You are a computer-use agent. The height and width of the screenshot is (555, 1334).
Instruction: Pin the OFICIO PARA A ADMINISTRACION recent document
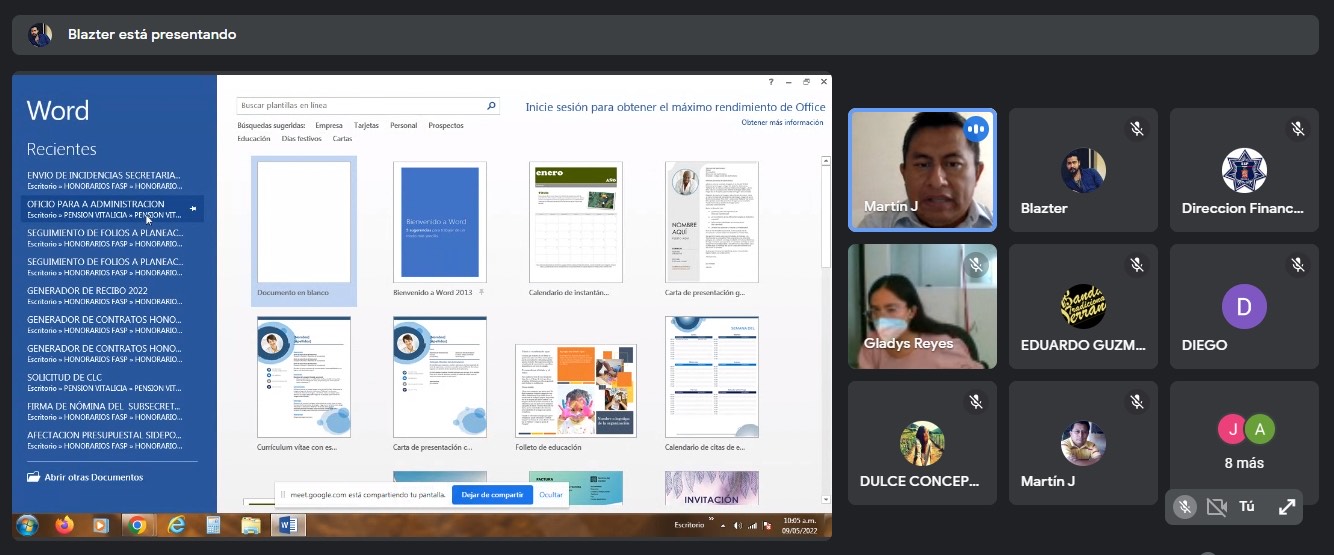click(x=194, y=209)
